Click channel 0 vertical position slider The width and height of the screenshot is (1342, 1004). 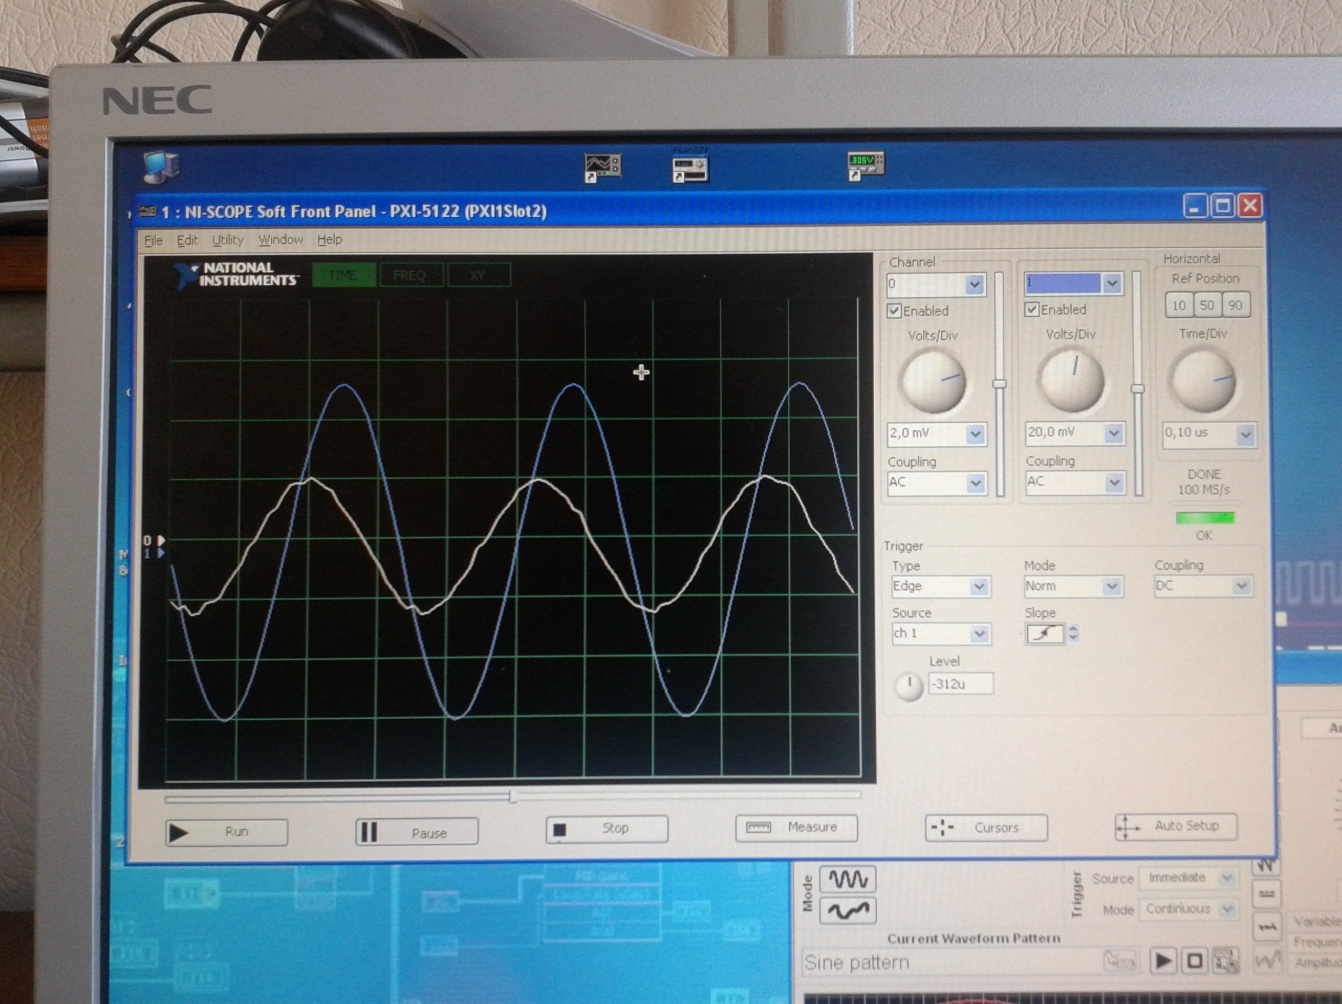999,384
